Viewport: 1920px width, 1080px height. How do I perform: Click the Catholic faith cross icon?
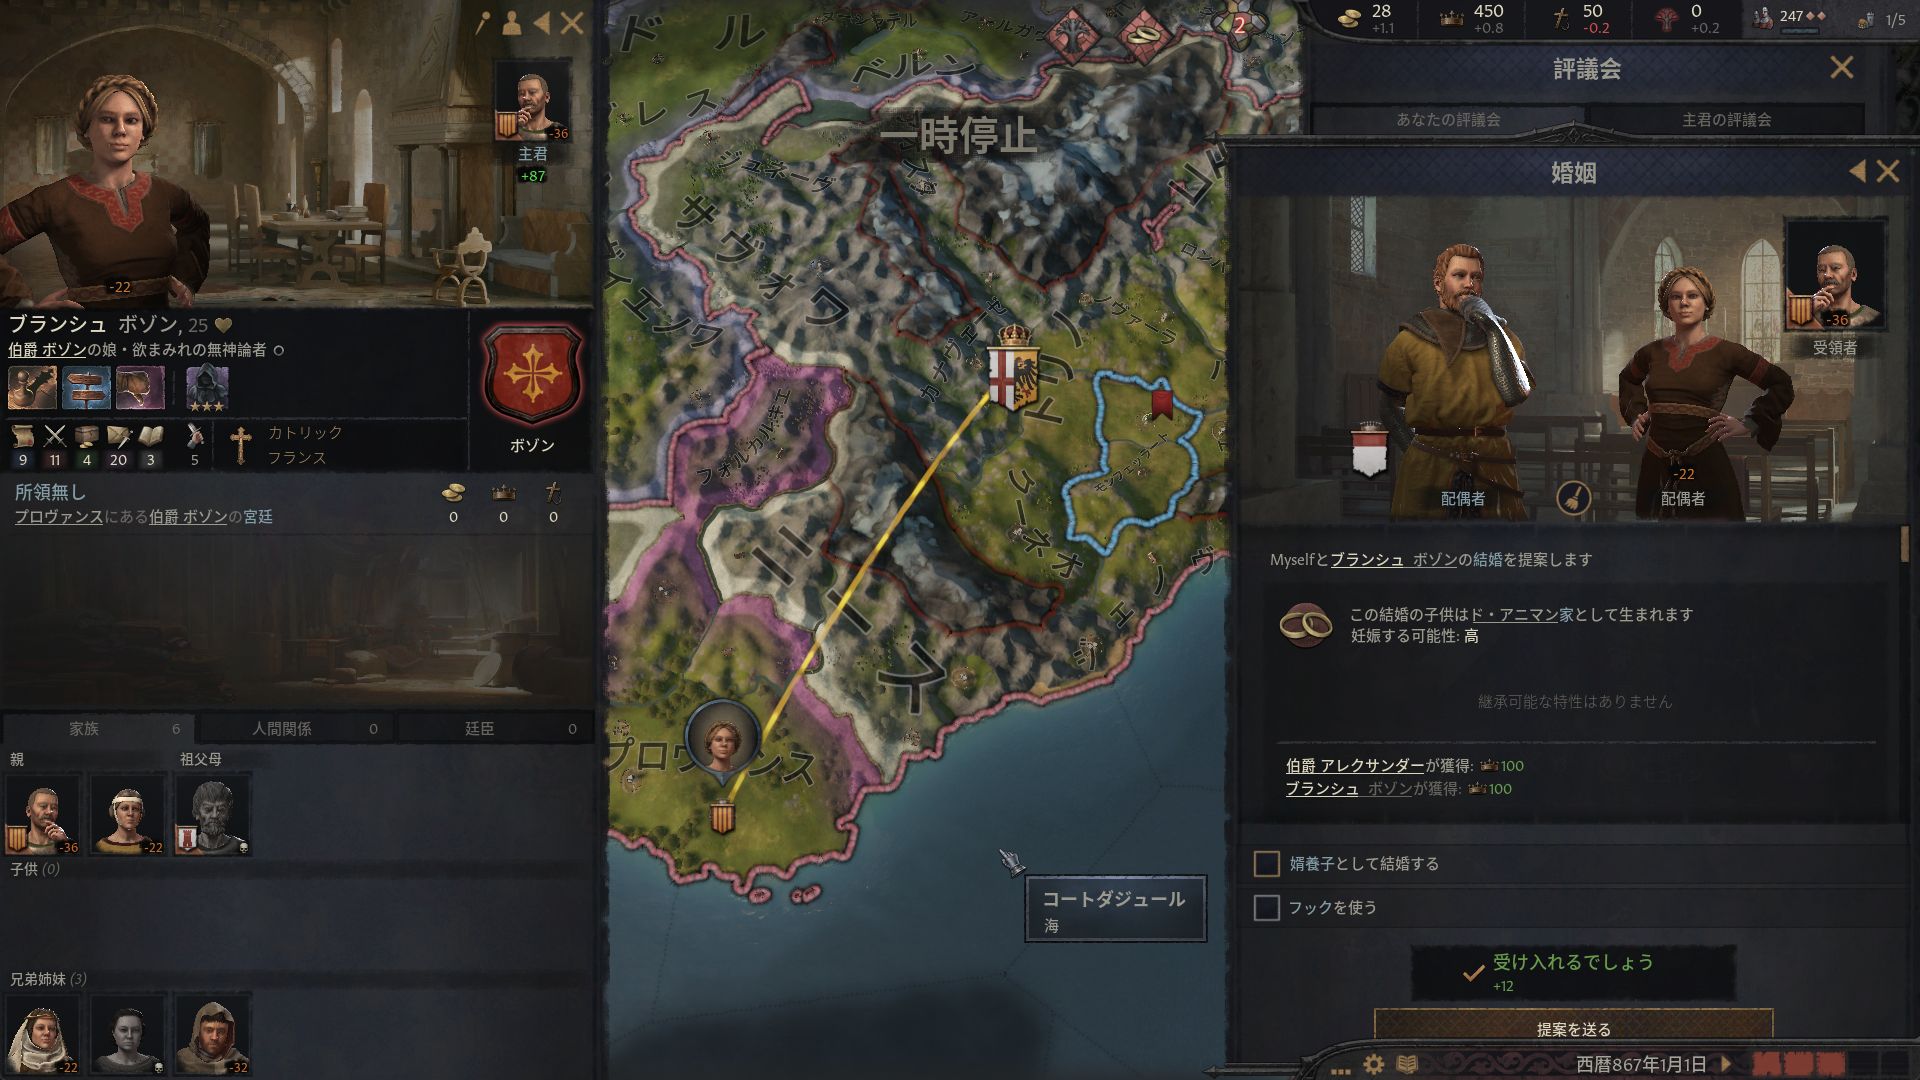coord(240,445)
